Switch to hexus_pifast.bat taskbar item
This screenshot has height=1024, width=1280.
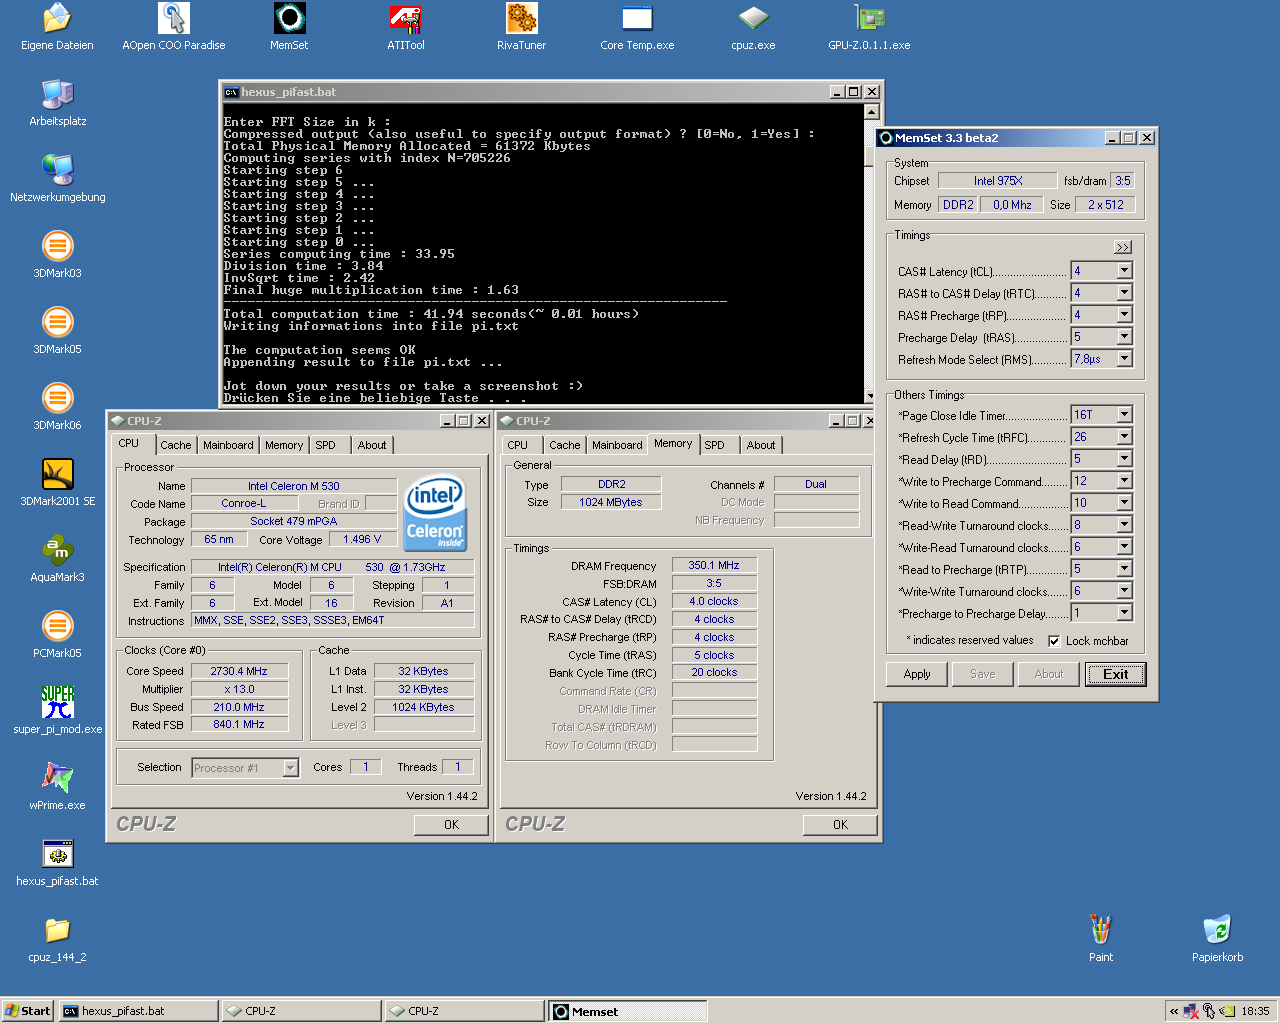[x=138, y=1011]
